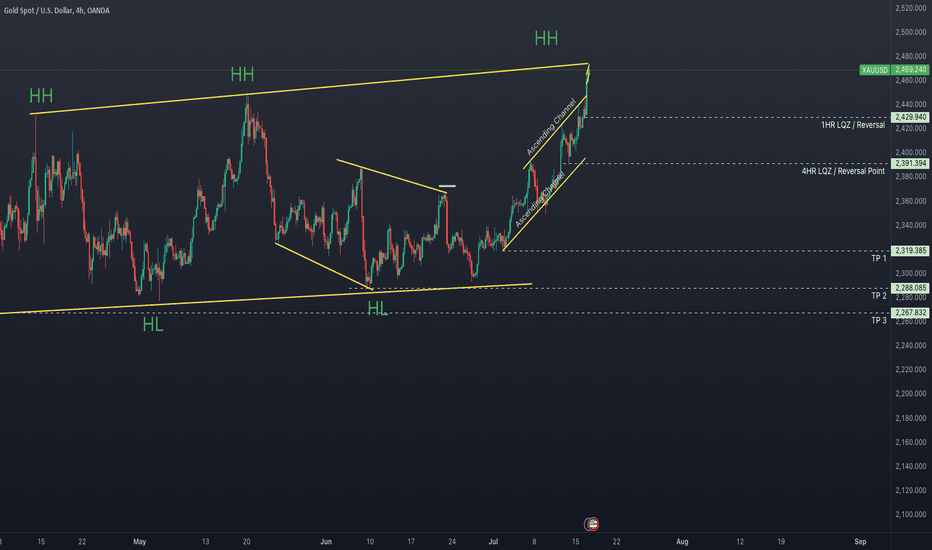Click the 2,120.000 price scale value
This screenshot has width=932, height=550.
coord(911,490)
